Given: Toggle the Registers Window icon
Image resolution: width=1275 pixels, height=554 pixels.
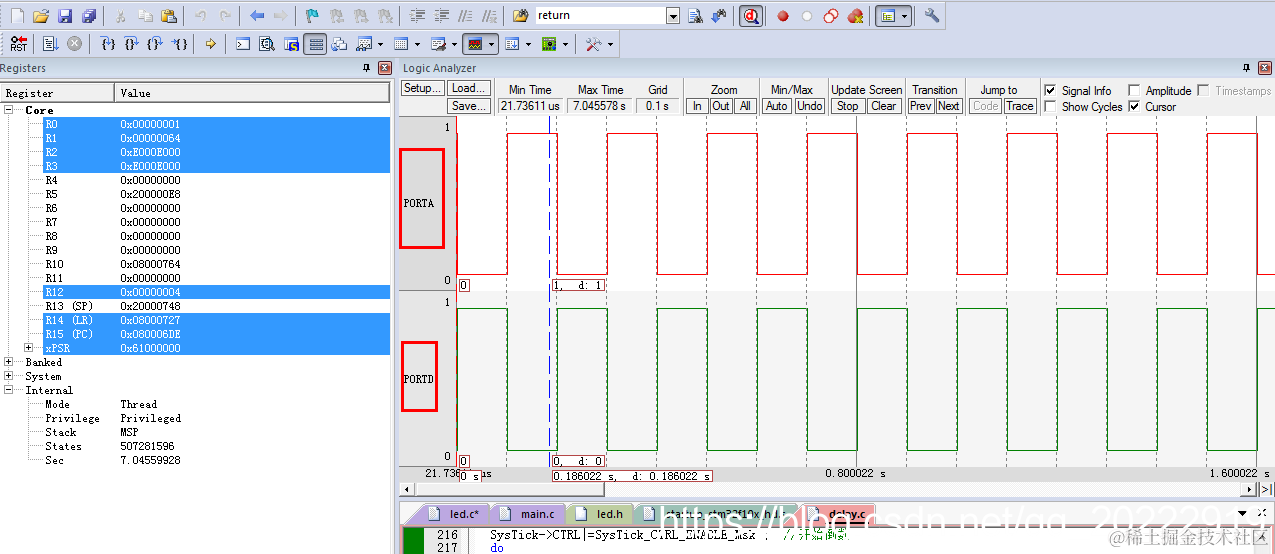Looking at the screenshot, I should (x=315, y=44).
